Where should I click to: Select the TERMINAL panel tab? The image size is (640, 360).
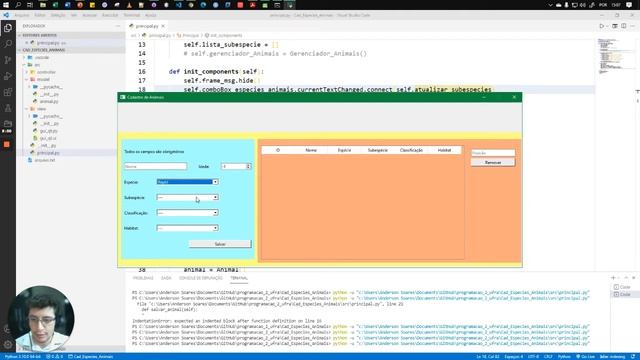point(239,278)
